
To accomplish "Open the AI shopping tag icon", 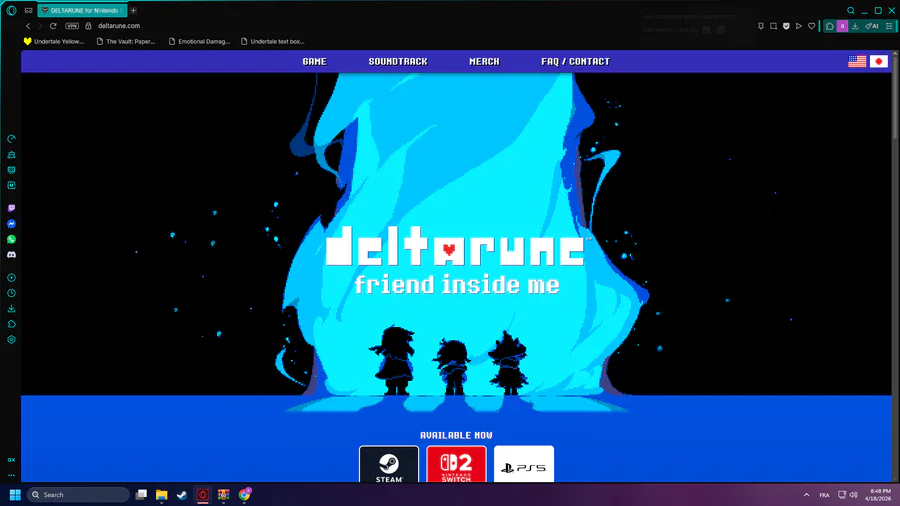I will click(872, 26).
